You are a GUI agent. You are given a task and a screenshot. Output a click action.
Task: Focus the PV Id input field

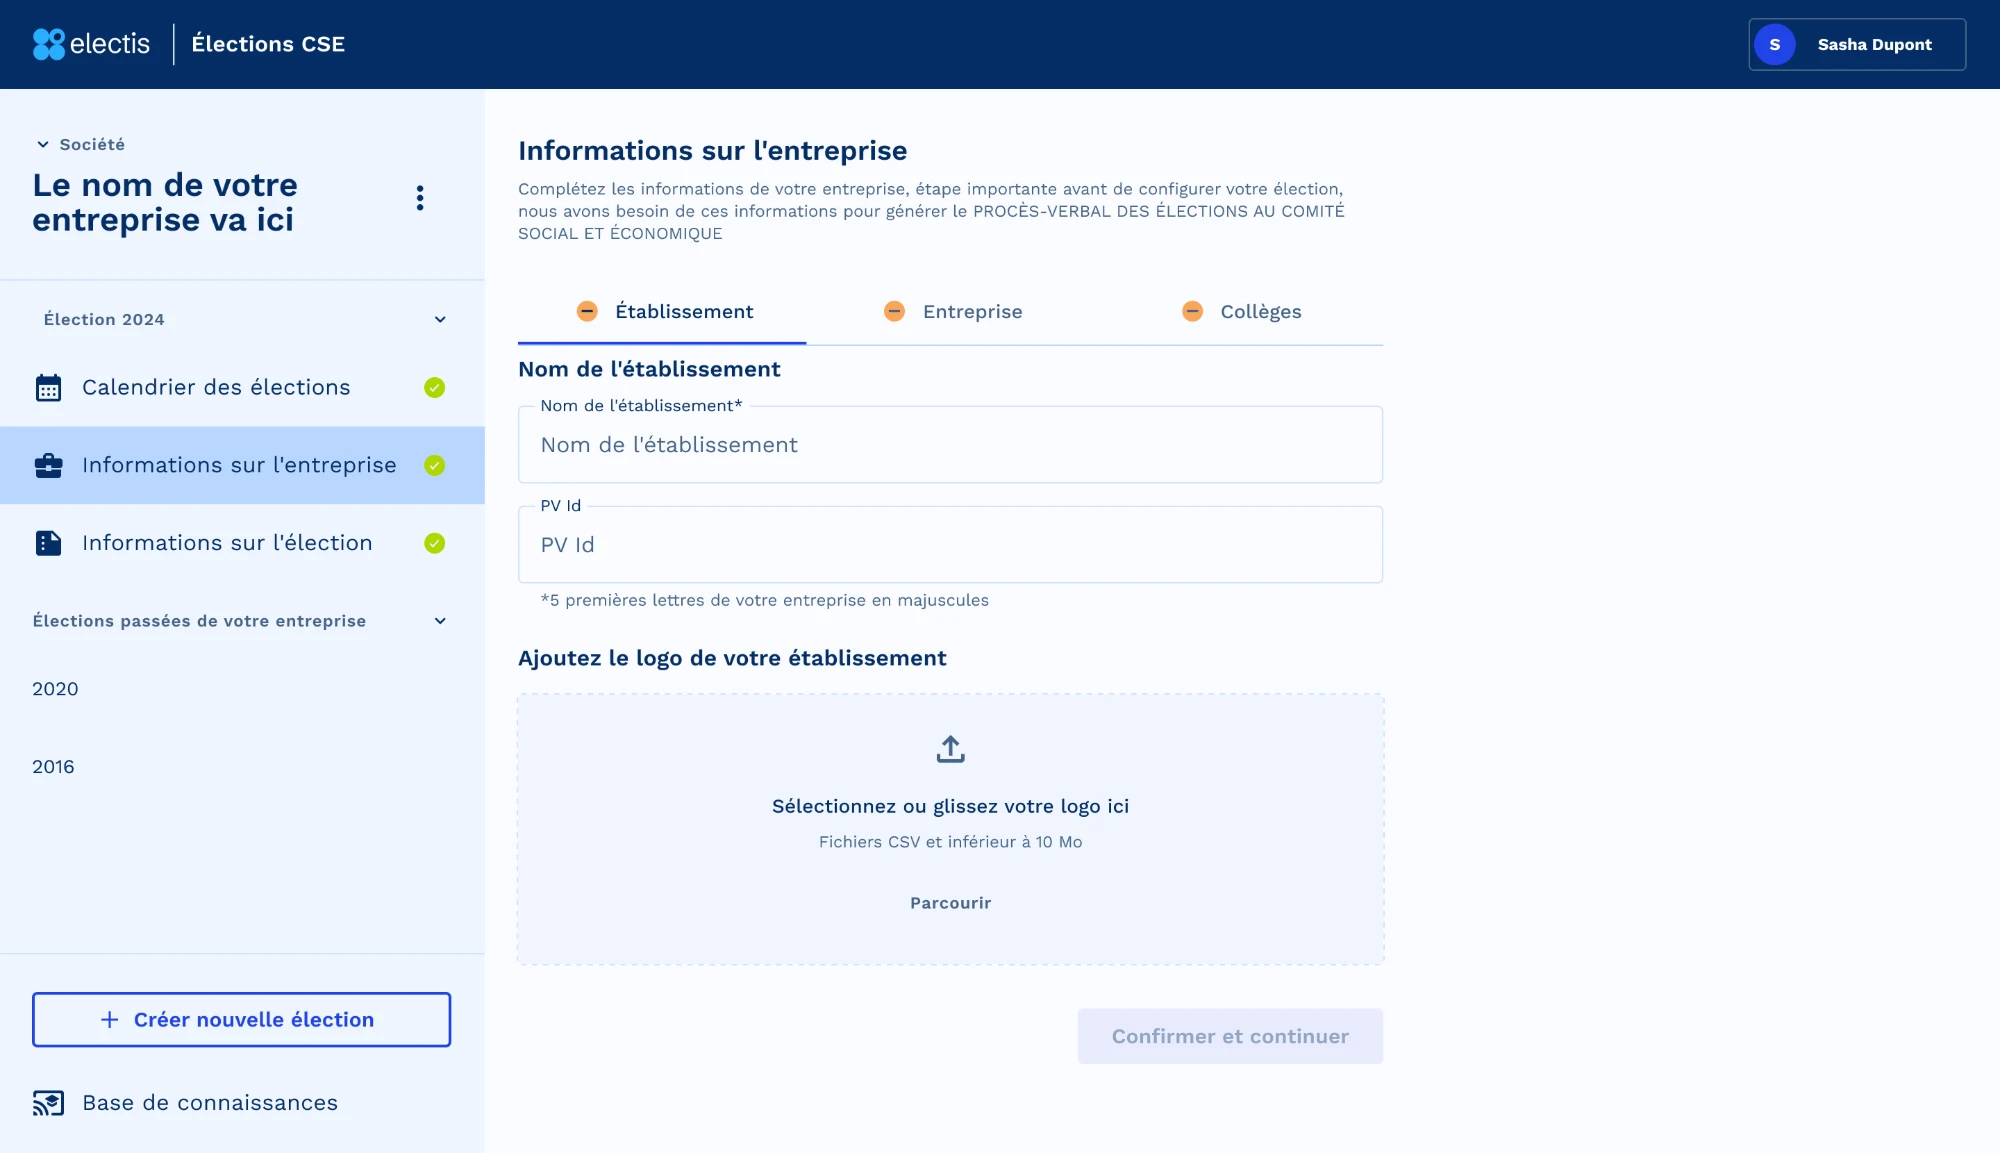pos(950,545)
